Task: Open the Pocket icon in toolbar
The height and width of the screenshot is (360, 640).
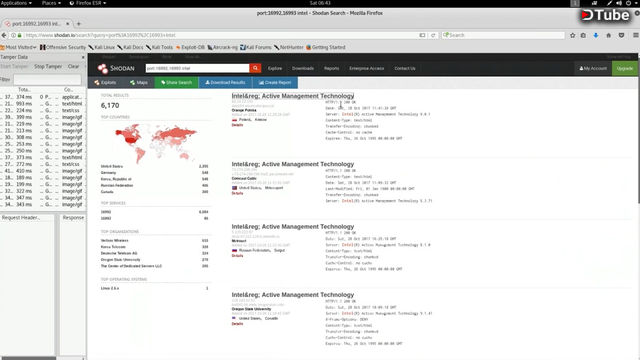Action: (x=621, y=36)
